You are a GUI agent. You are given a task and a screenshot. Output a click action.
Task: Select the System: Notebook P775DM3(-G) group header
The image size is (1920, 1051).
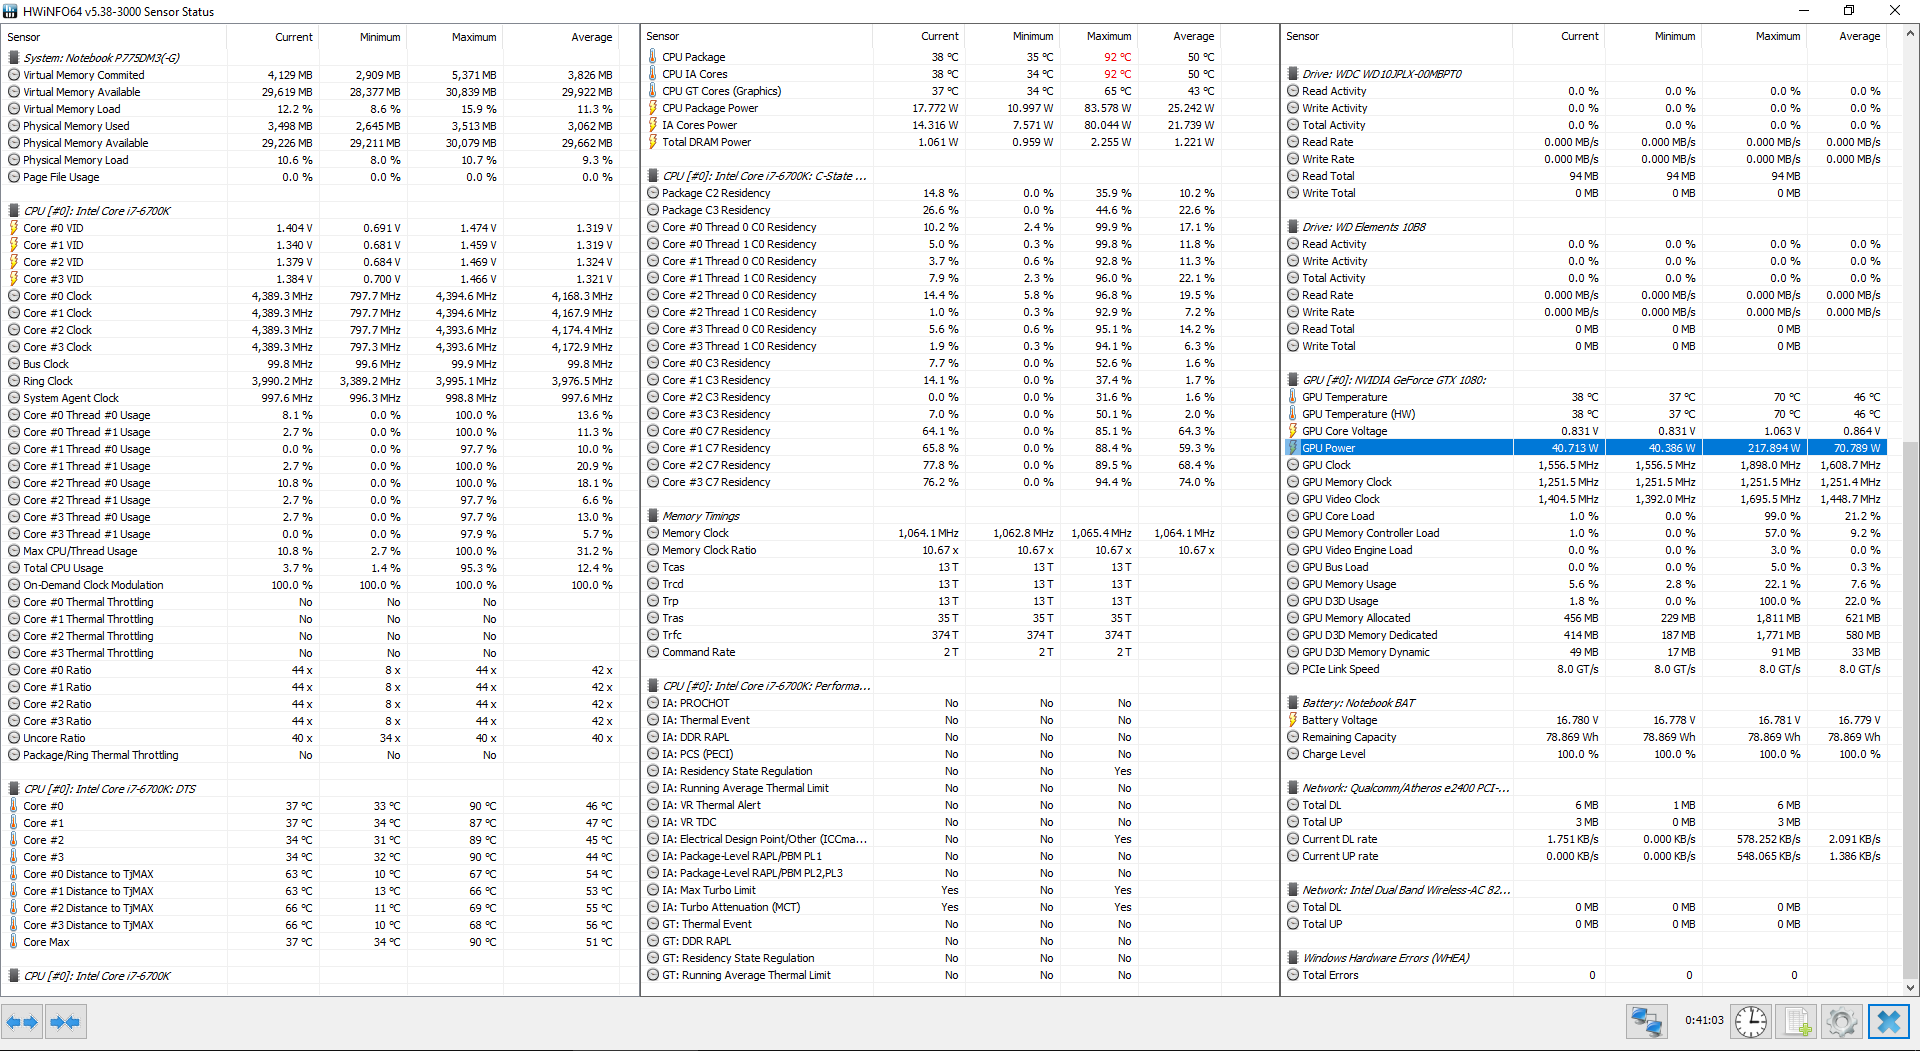pyautogui.click(x=101, y=58)
